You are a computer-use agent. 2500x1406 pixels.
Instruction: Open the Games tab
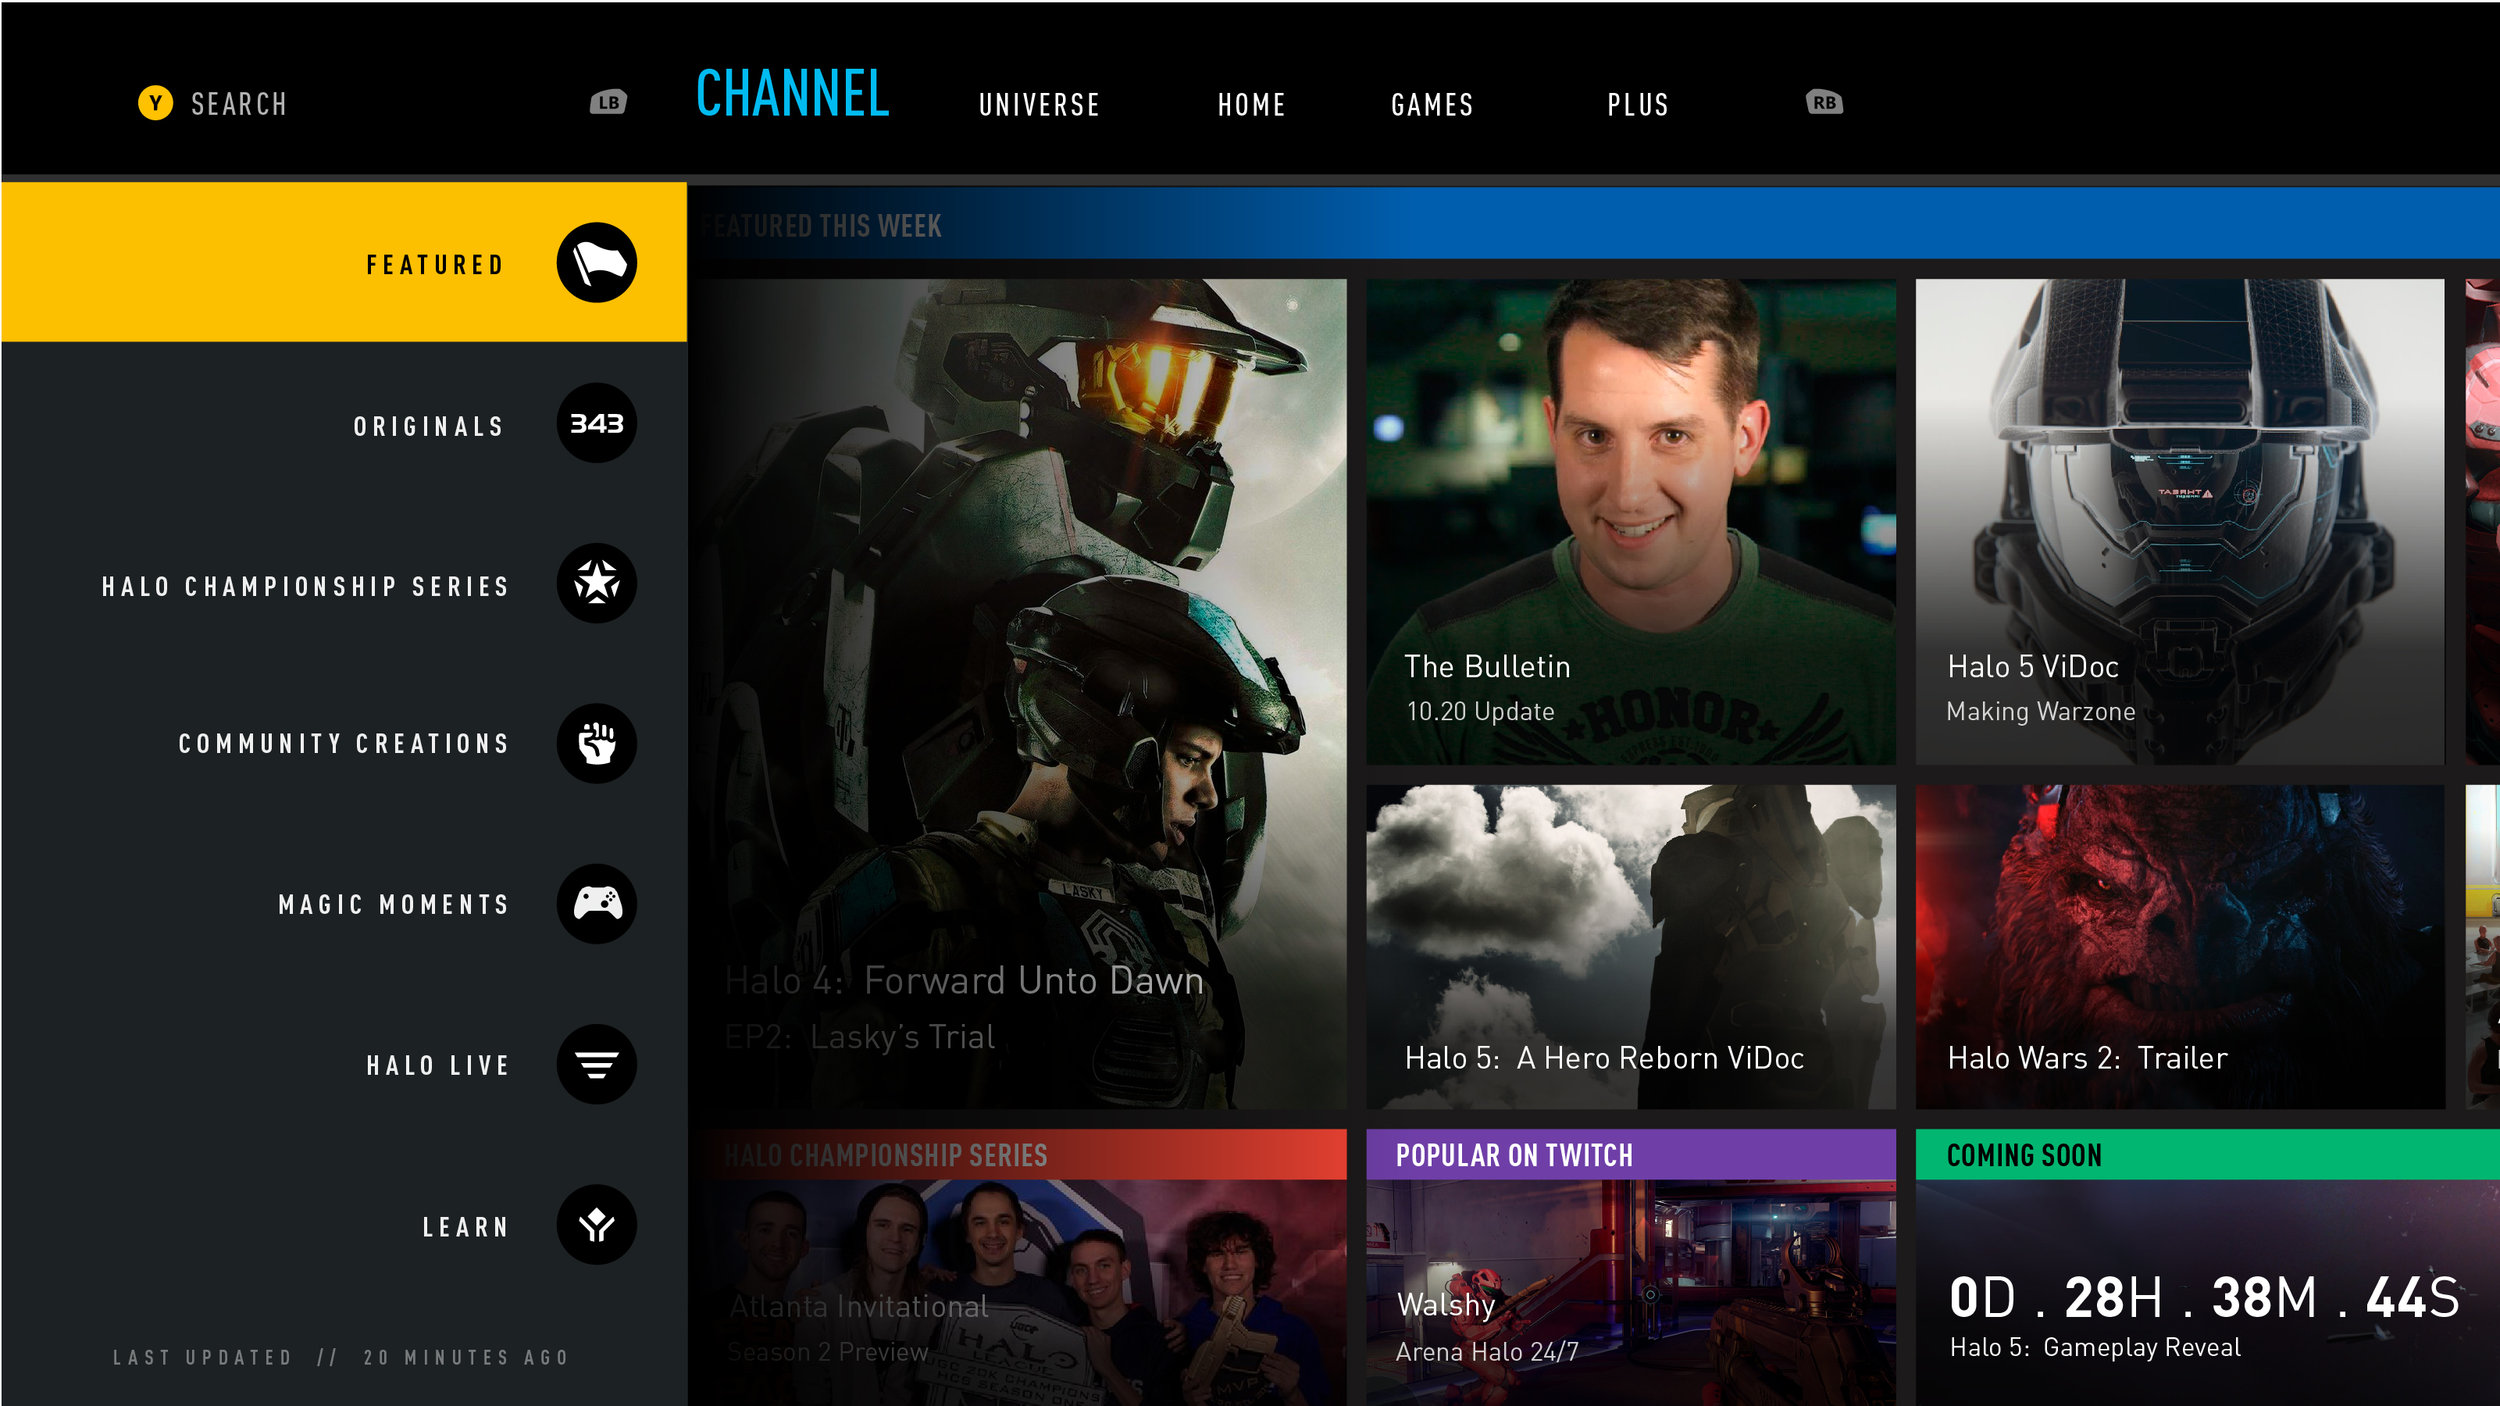[x=1432, y=105]
